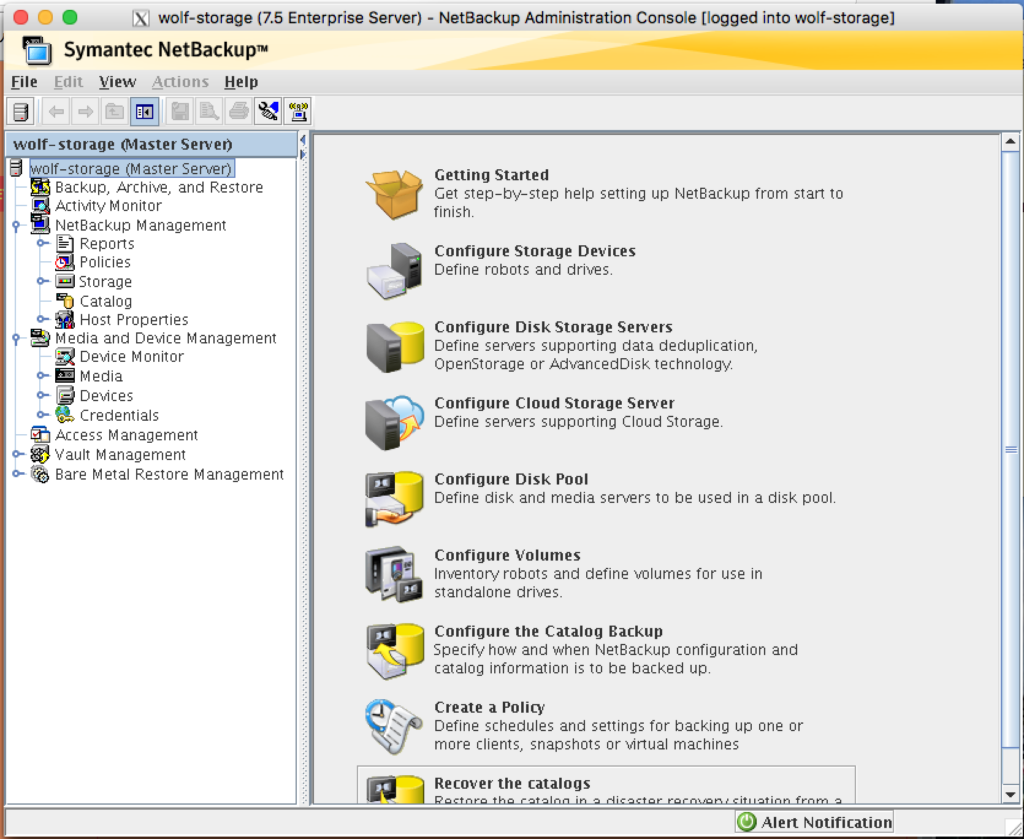Click the Configure Cloud Storage Server icon

394,421
